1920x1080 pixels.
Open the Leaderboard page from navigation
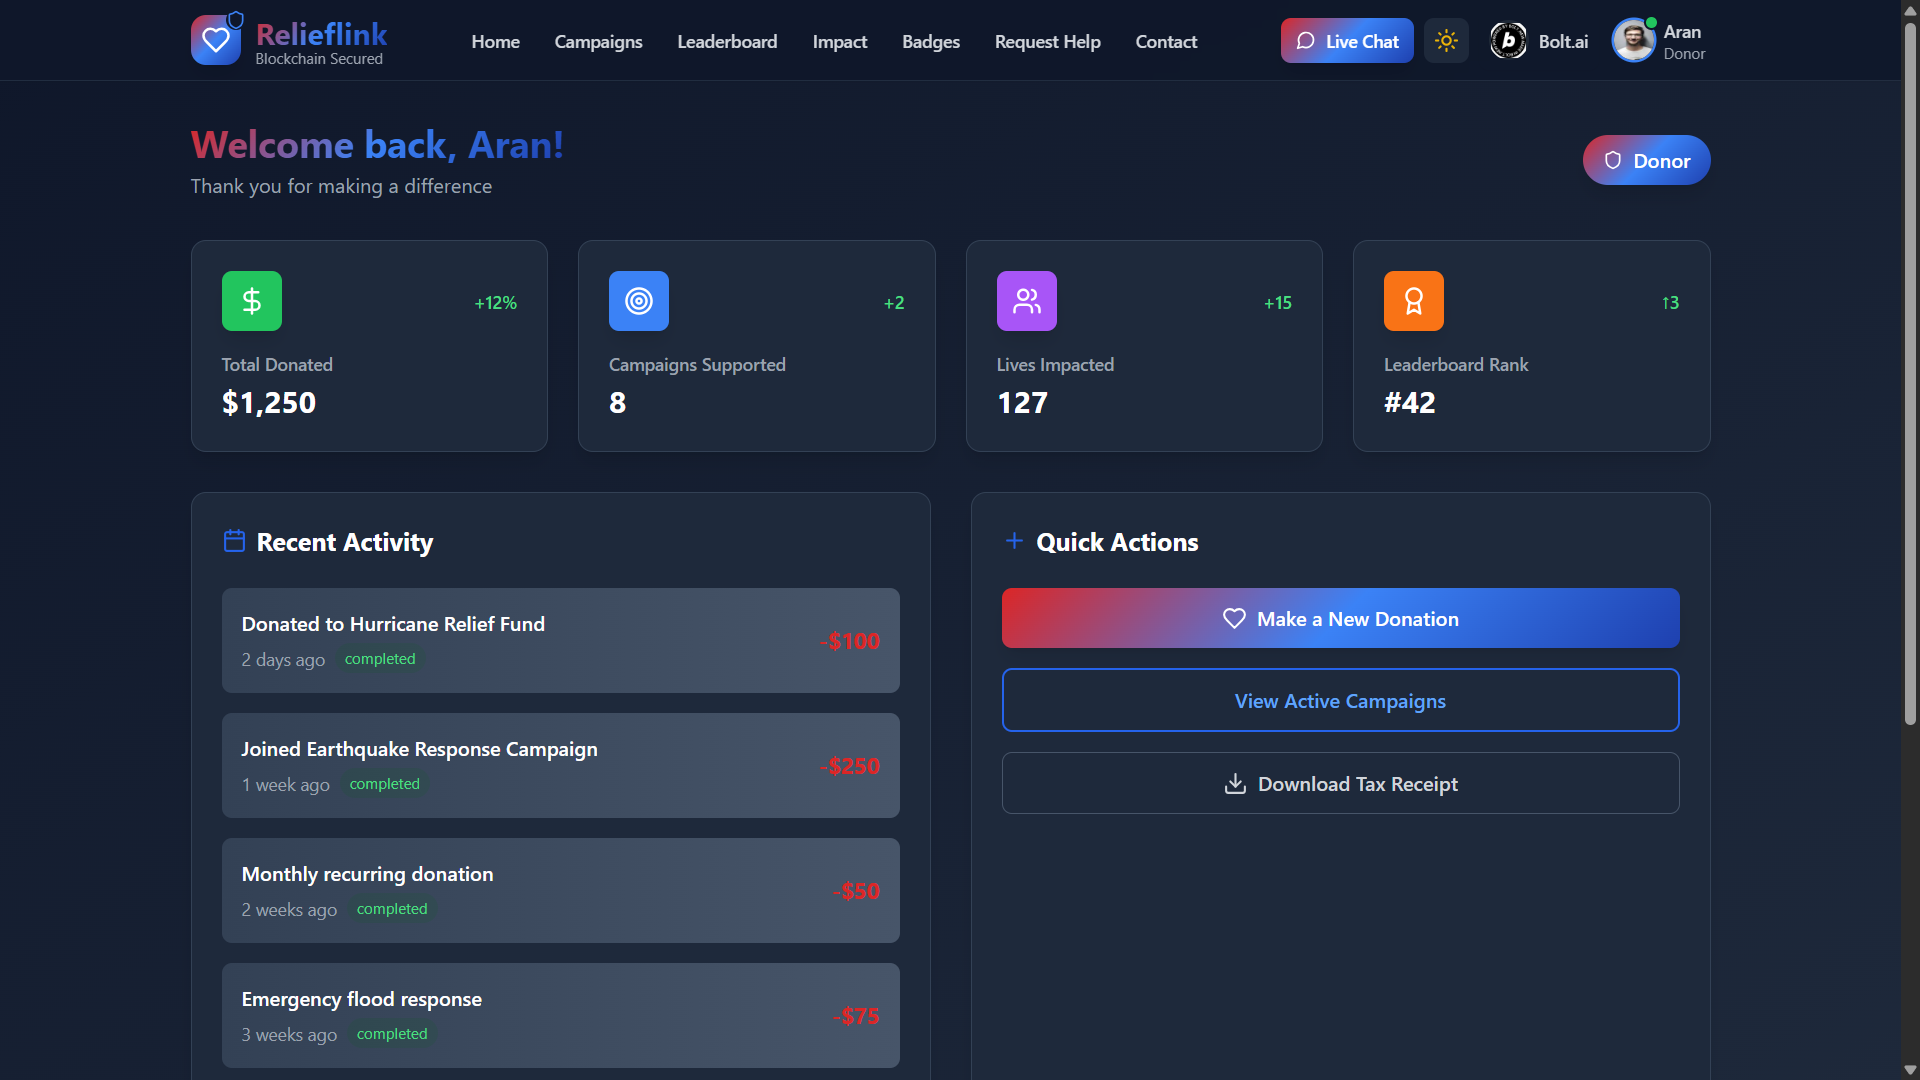click(727, 42)
